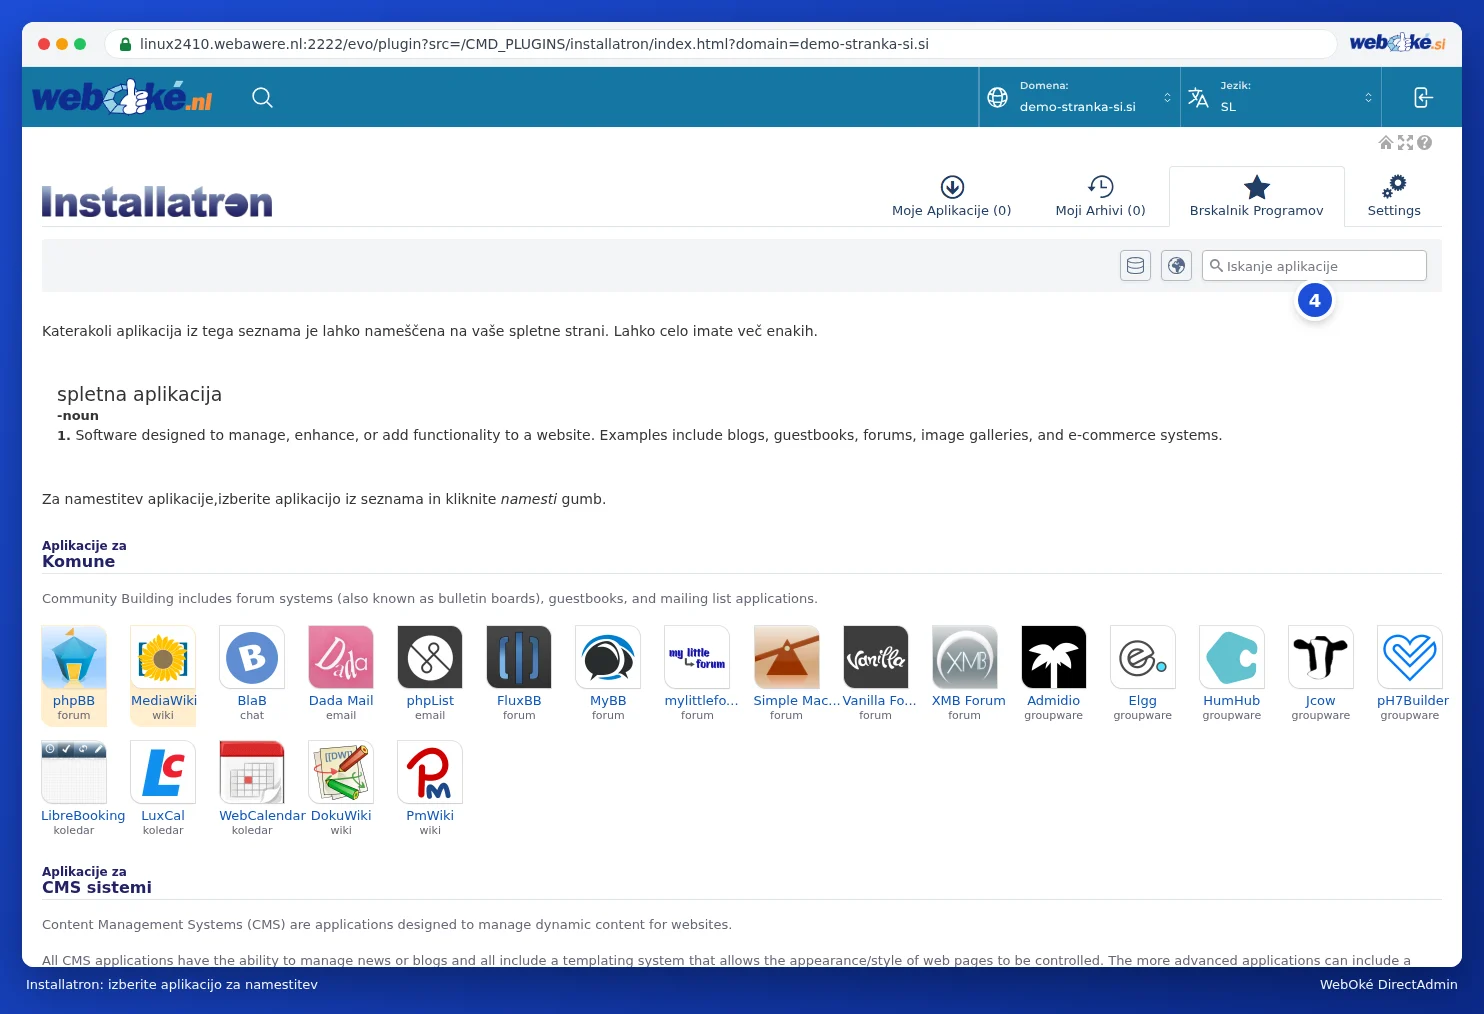The width and height of the screenshot is (1484, 1014).
Task: Open the Domena domain dropdown
Action: [x=1080, y=97]
